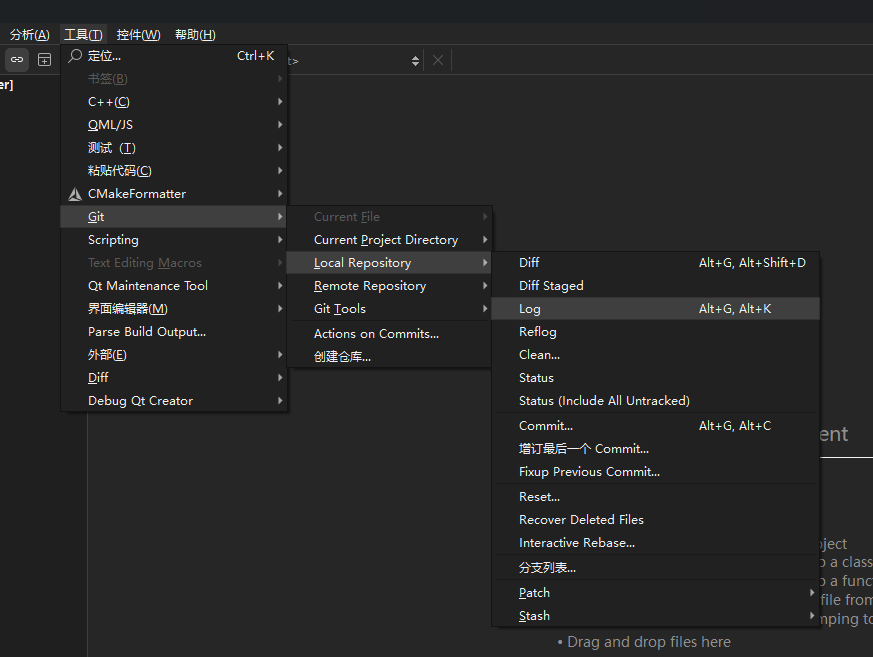Screen dimensions: 873x657
Task: Click the magnifier icon beside 定位
Action: point(75,56)
